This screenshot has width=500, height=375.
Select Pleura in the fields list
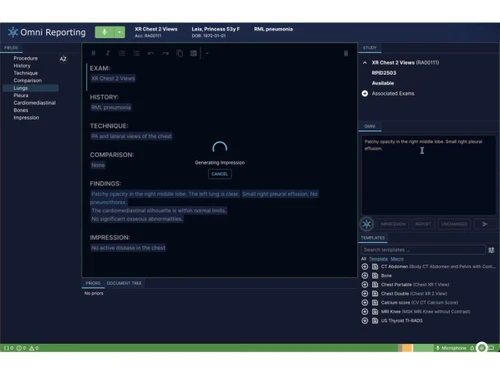pos(21,95)
